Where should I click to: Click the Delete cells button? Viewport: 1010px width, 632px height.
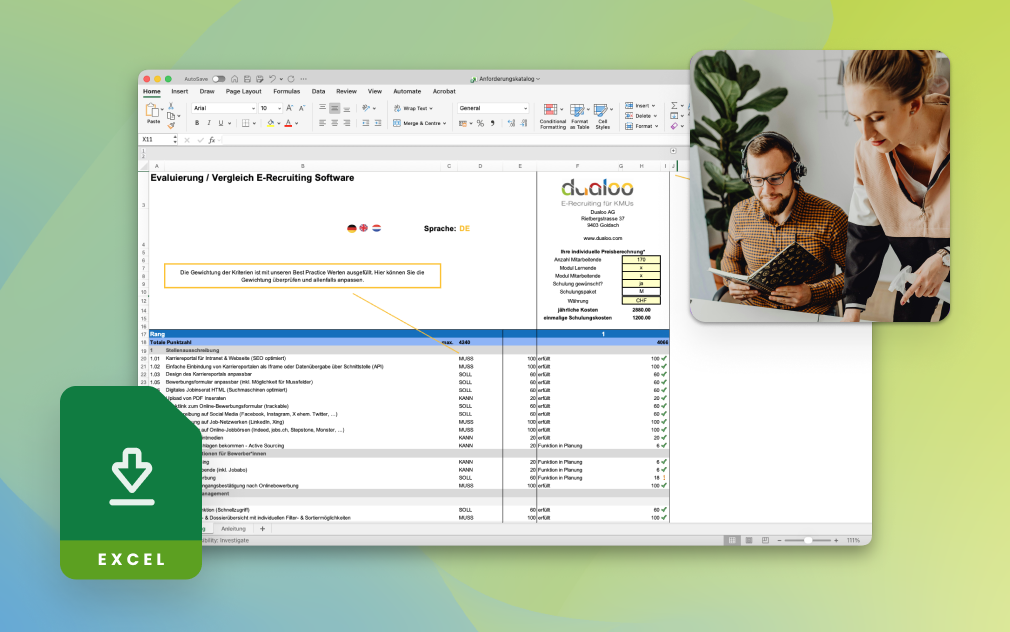(642, 116)
